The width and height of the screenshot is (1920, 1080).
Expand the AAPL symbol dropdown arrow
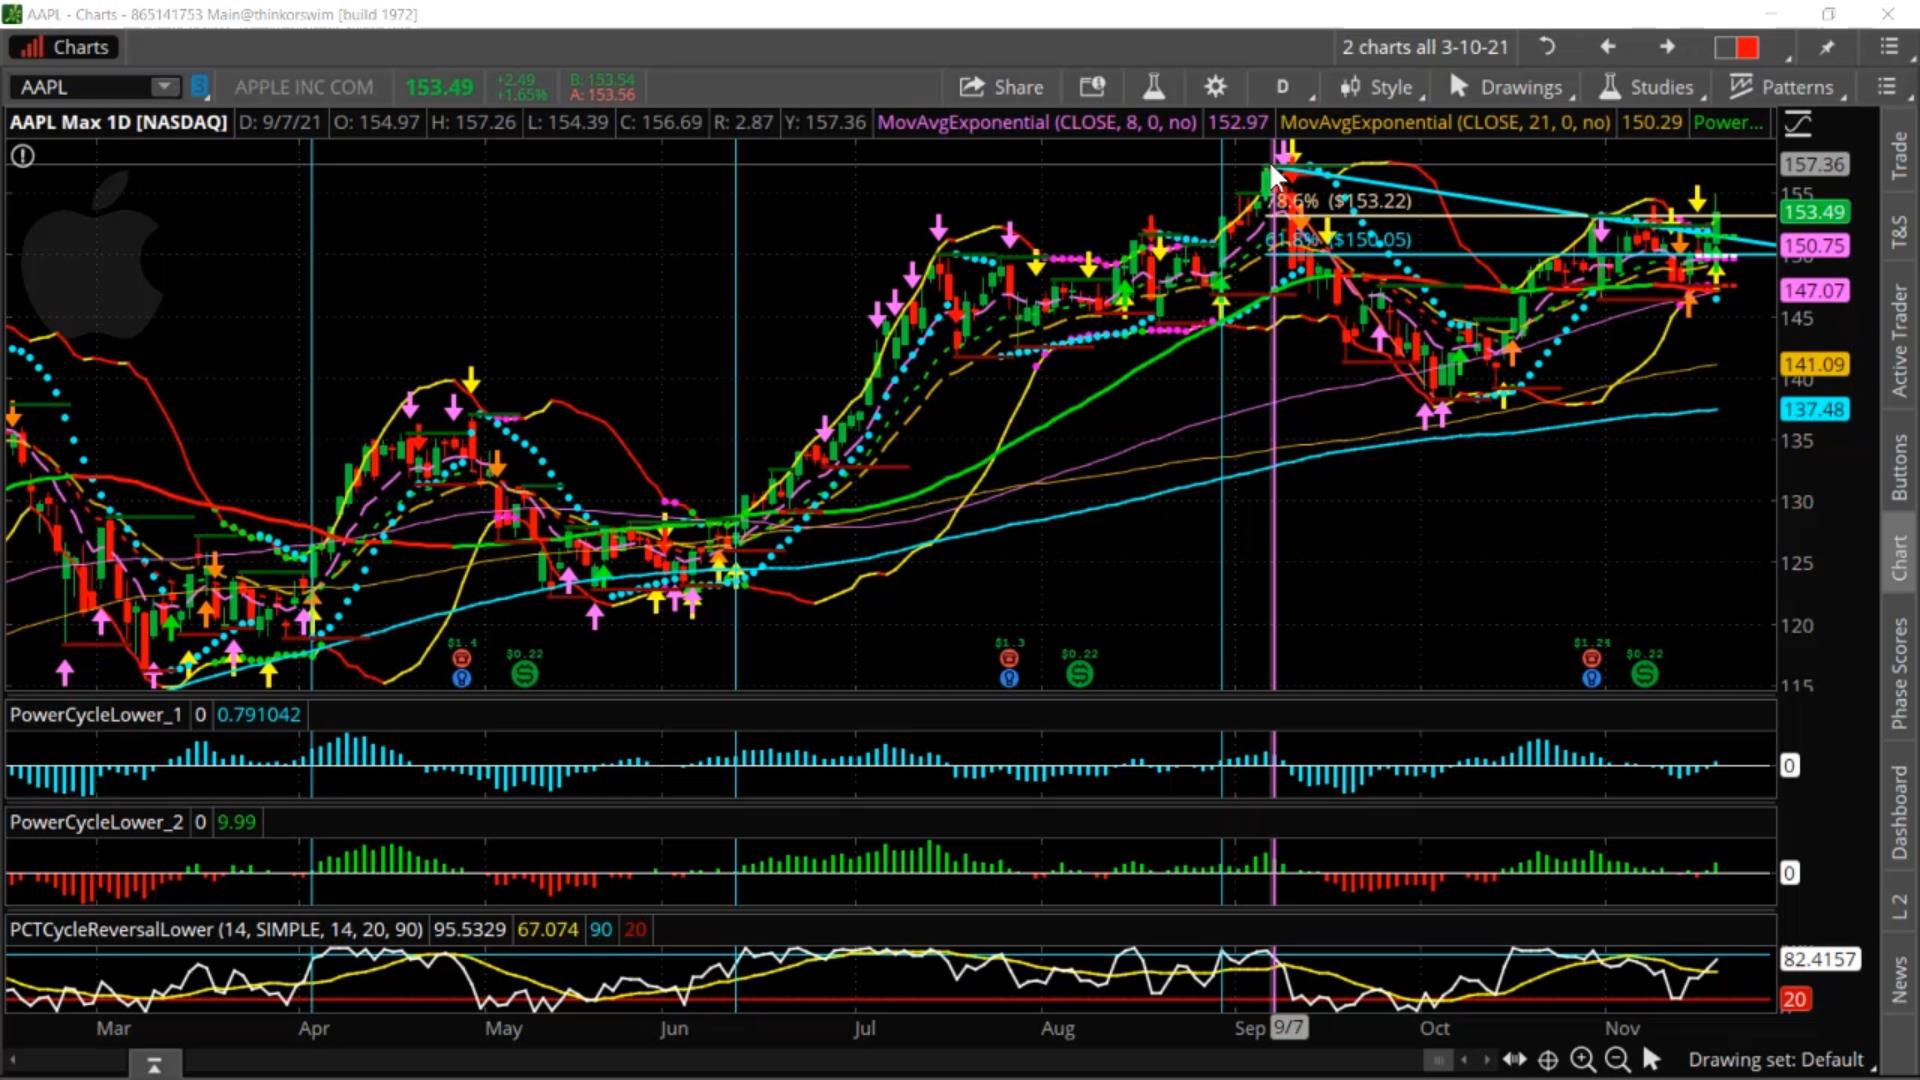pyautogui.click(x=163, y=87)
